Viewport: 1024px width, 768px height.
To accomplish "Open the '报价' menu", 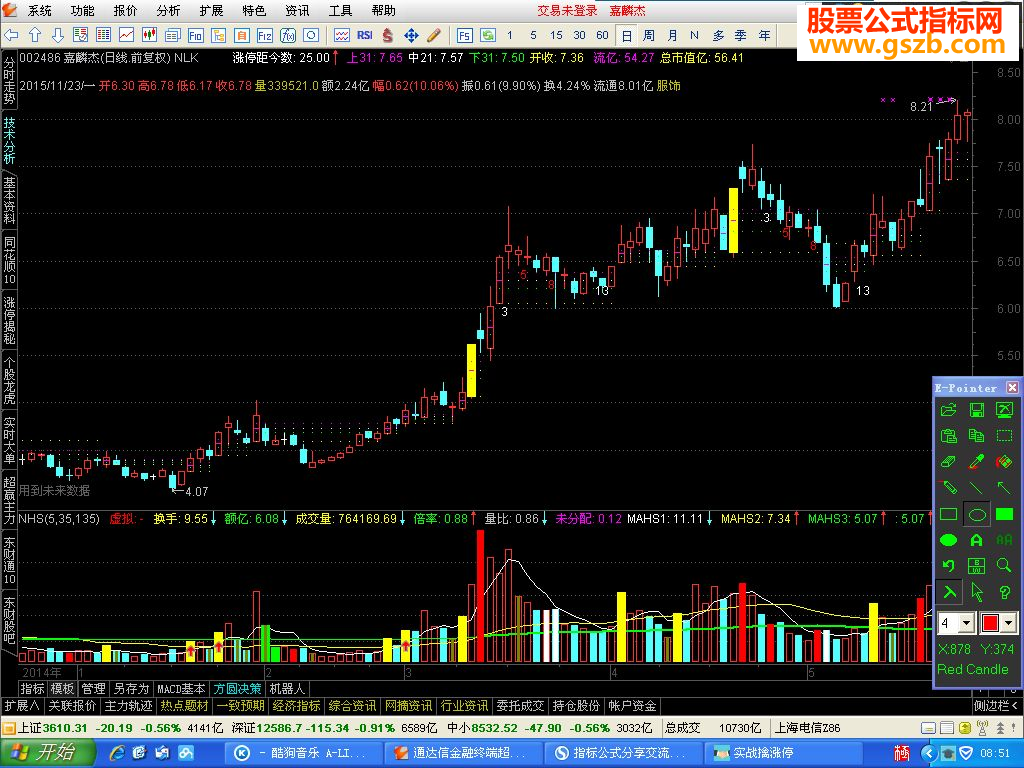I will coord(125,10).
